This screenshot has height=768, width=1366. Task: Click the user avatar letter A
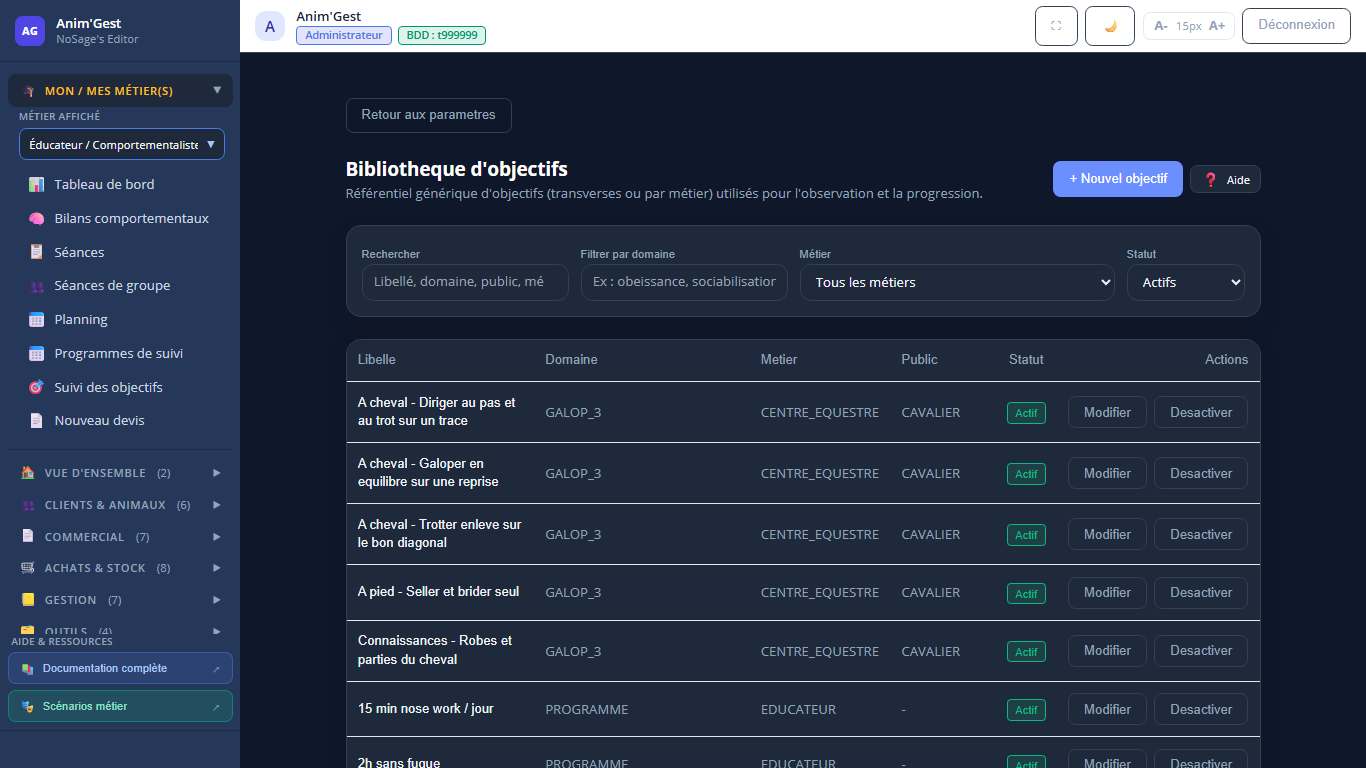click(270, 26)
